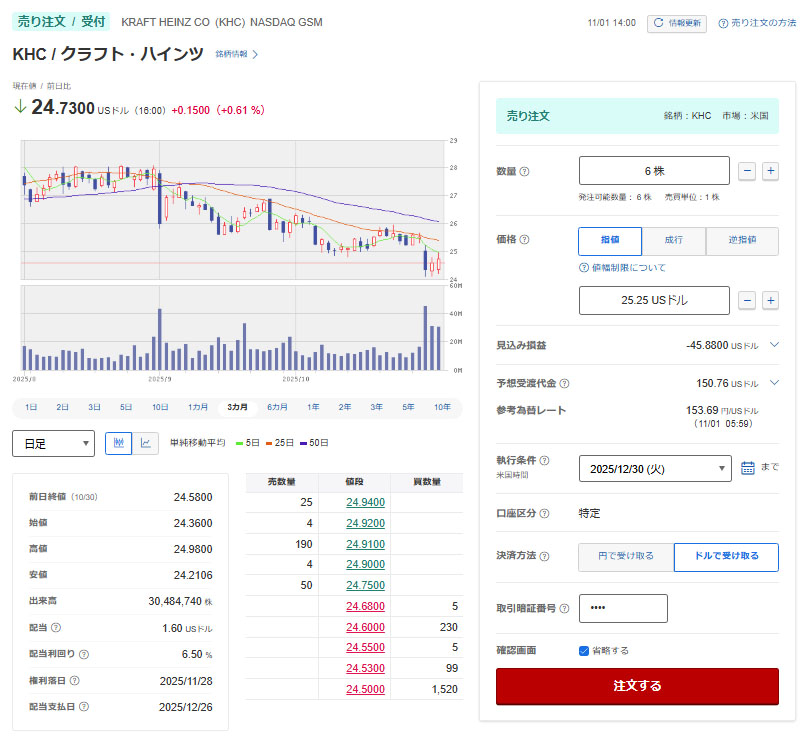Click the minus icon to decrease quantity
The height and width of the screenshot is (740, 808).
pyautogui.click(x=747, y=171)
